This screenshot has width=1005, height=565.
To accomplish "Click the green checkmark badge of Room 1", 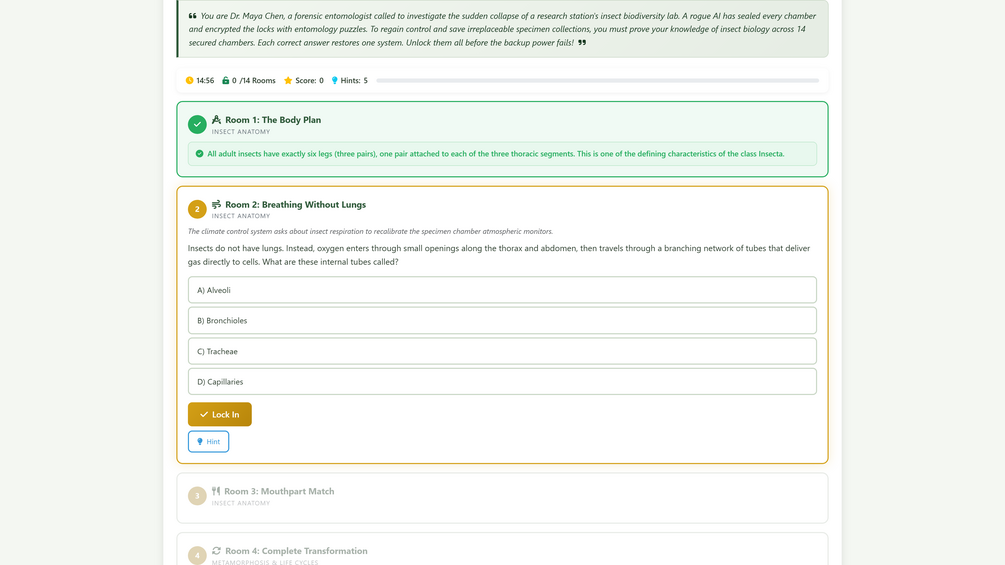I will (197, 124).
